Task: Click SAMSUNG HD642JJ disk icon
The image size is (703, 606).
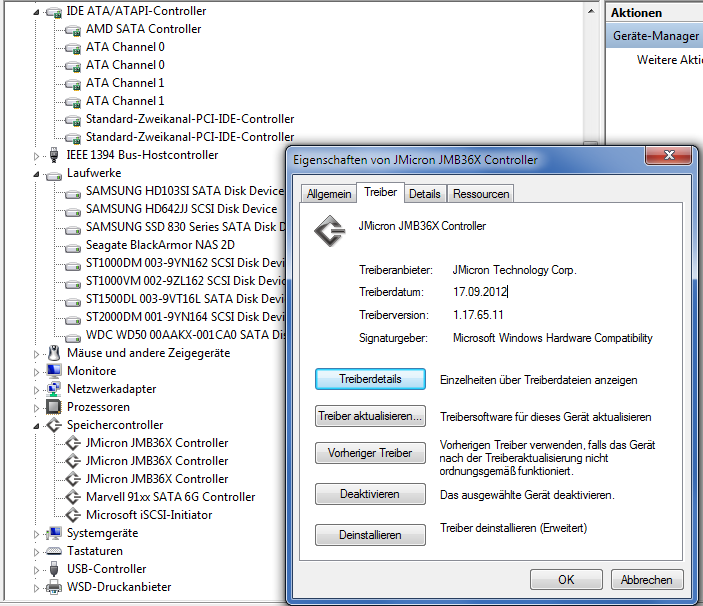Action: click(x=73, y=212)
